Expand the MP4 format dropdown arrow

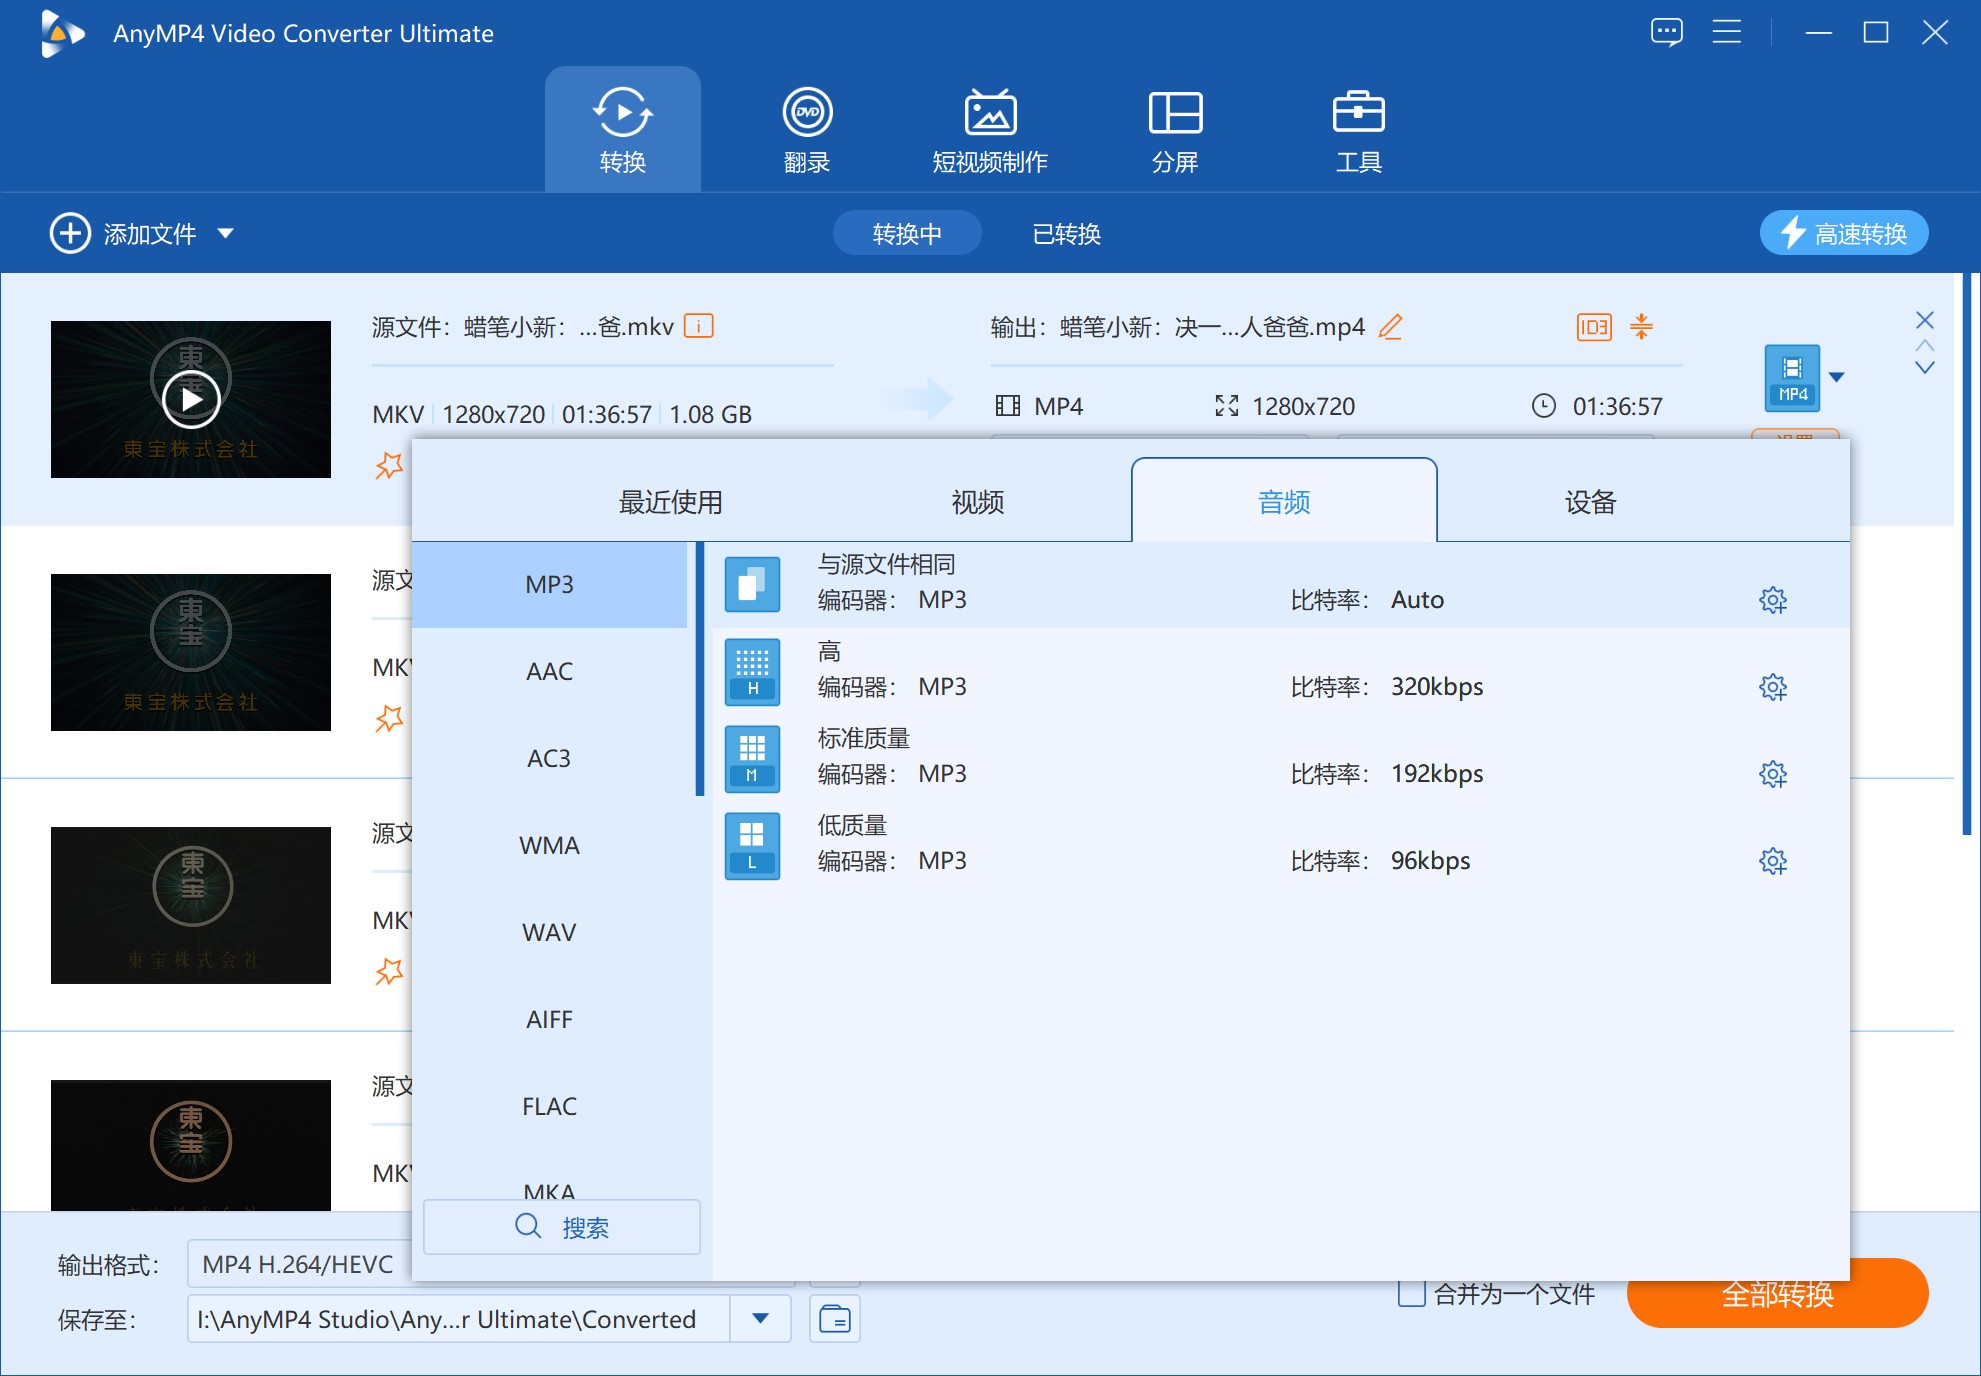coord(1836,377)
